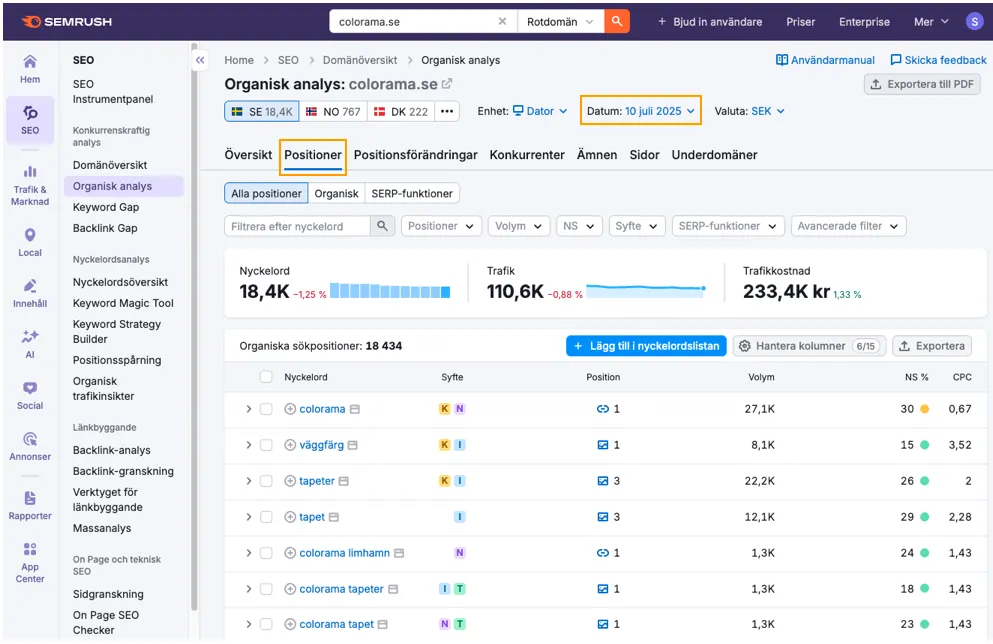The image size is (993, 644).
Task: Check the box for colorama tapet row
Action: tap(266, 624)
